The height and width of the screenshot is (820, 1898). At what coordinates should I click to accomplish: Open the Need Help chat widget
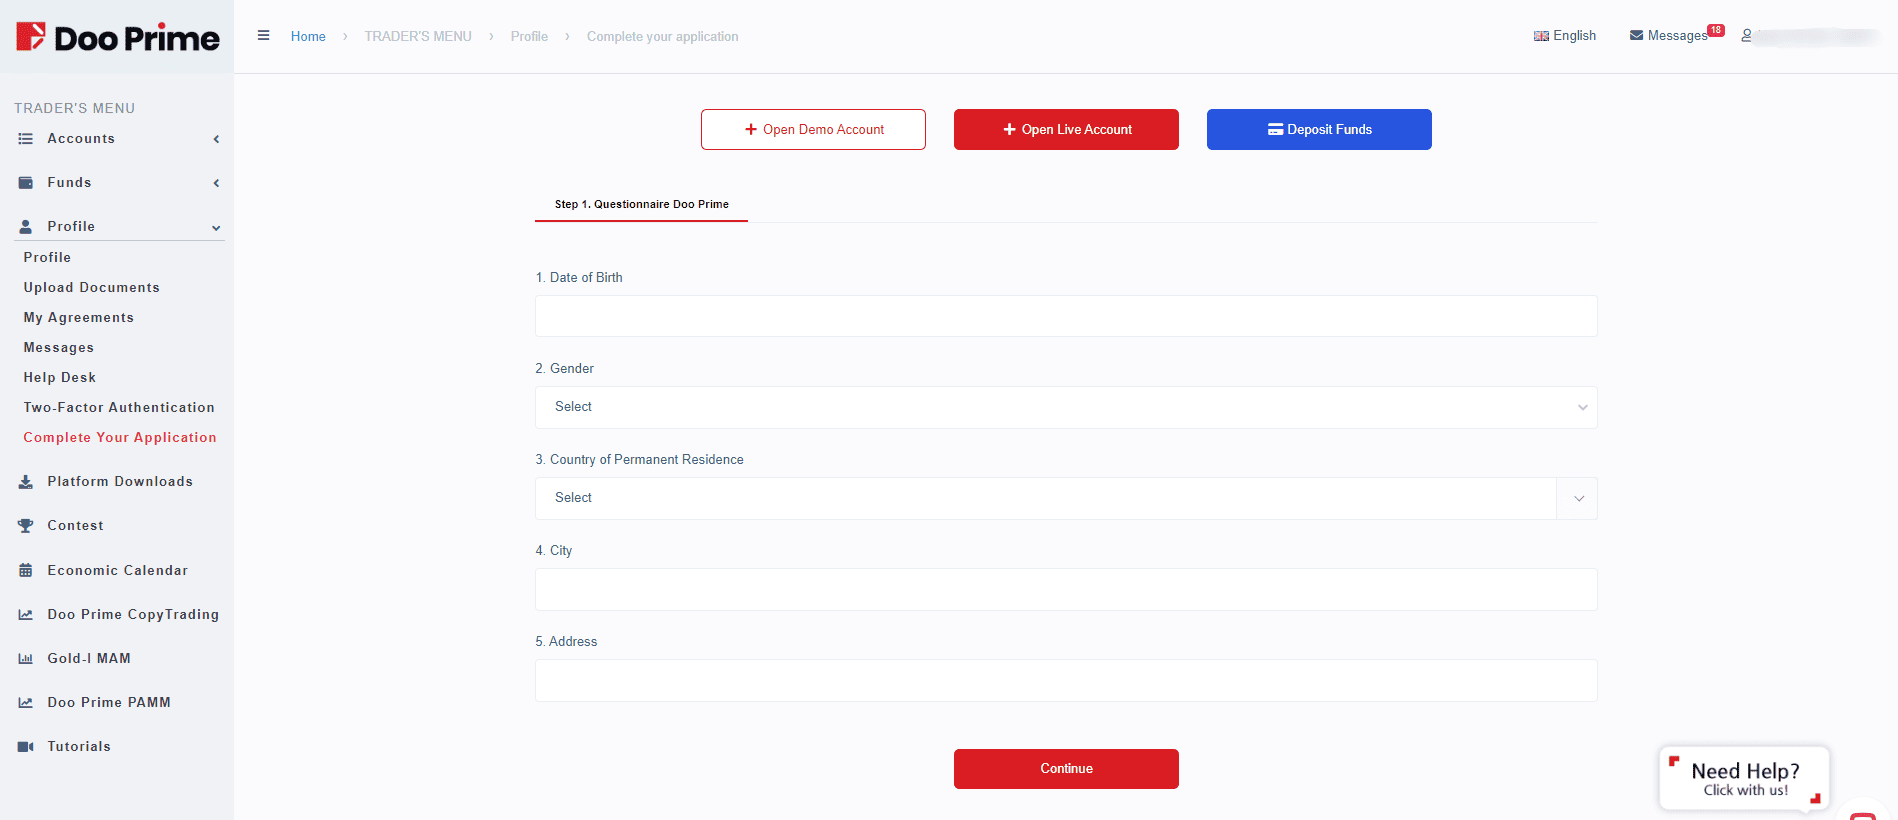click(x=1744, y=778)
